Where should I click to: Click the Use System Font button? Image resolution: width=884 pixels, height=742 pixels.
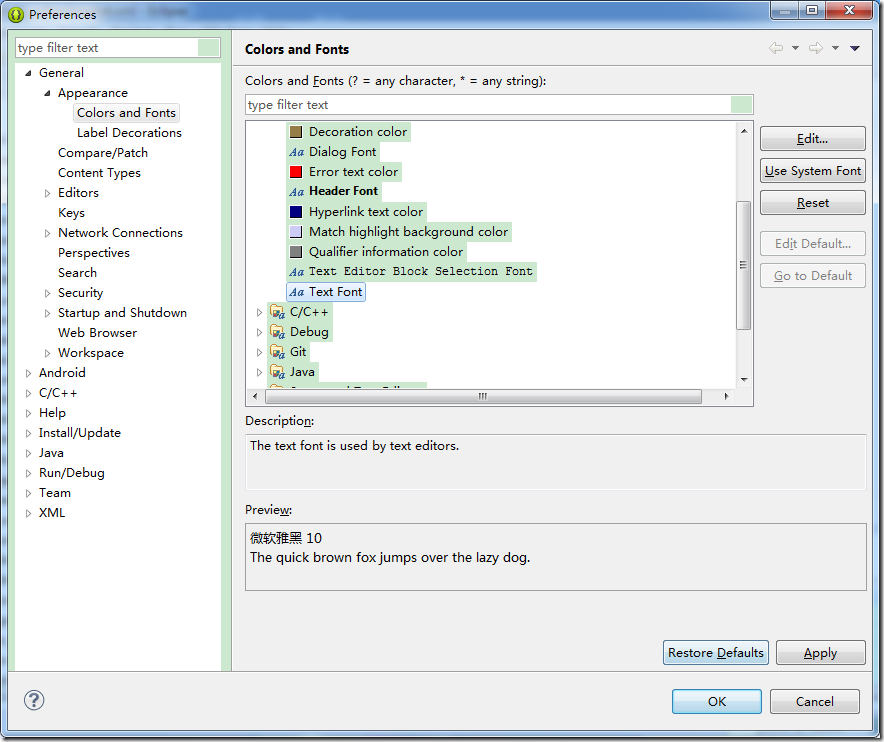(x=812, y=171)
